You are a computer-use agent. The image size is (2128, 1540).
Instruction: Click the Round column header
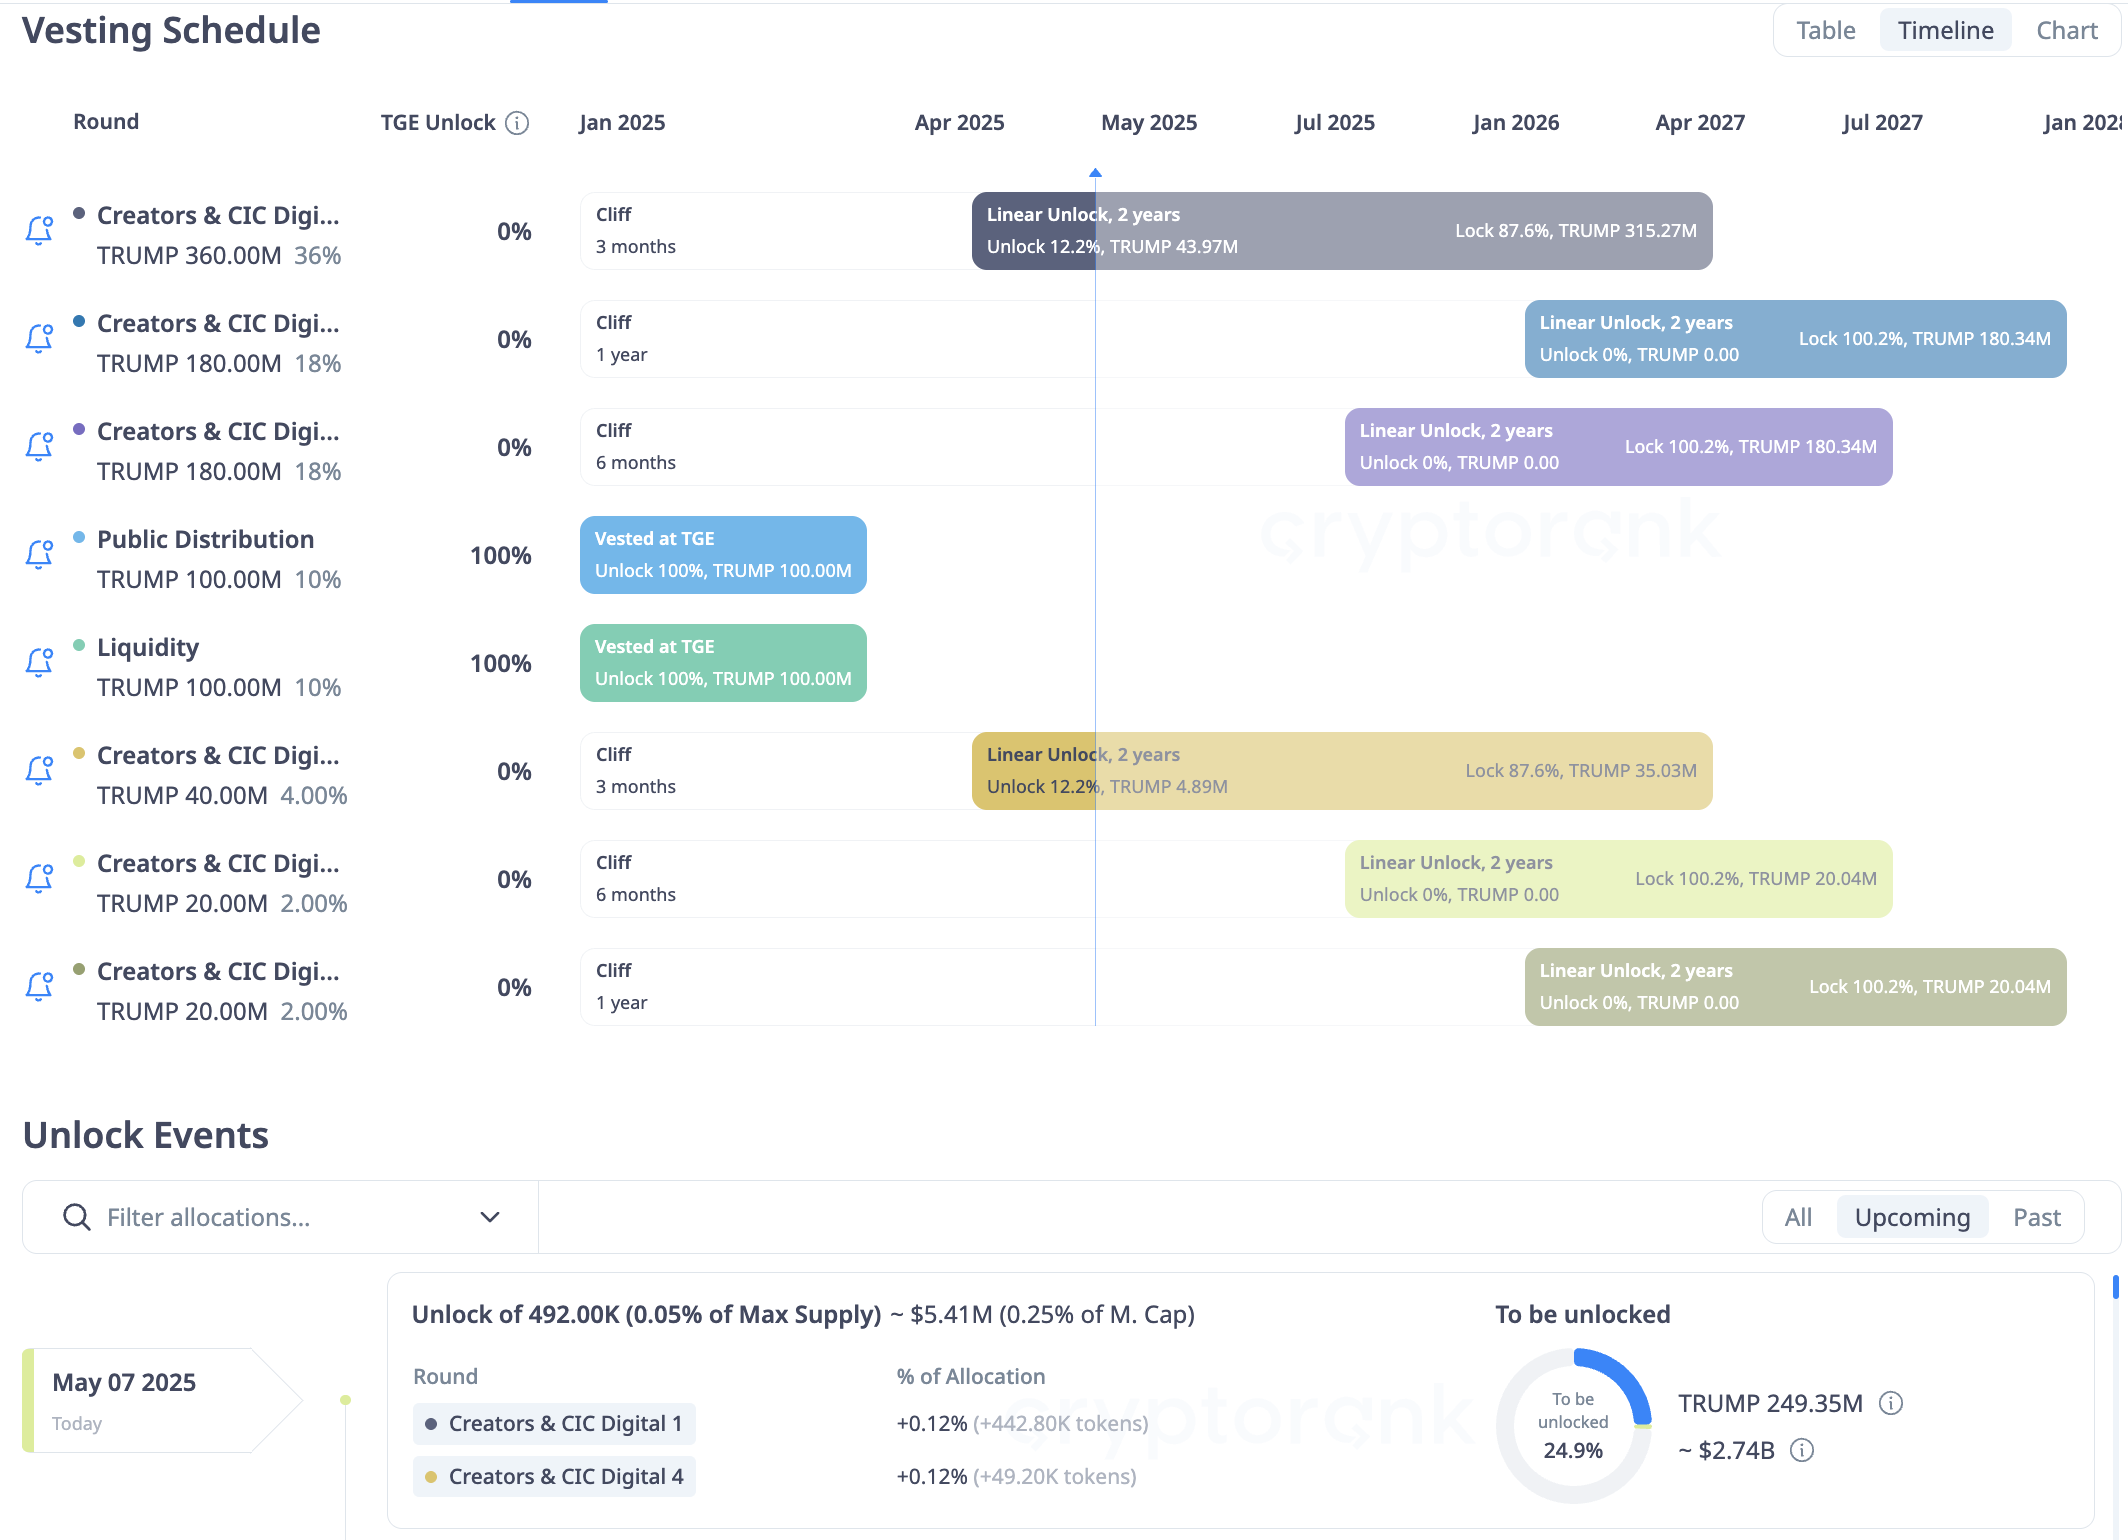(106, 122)
